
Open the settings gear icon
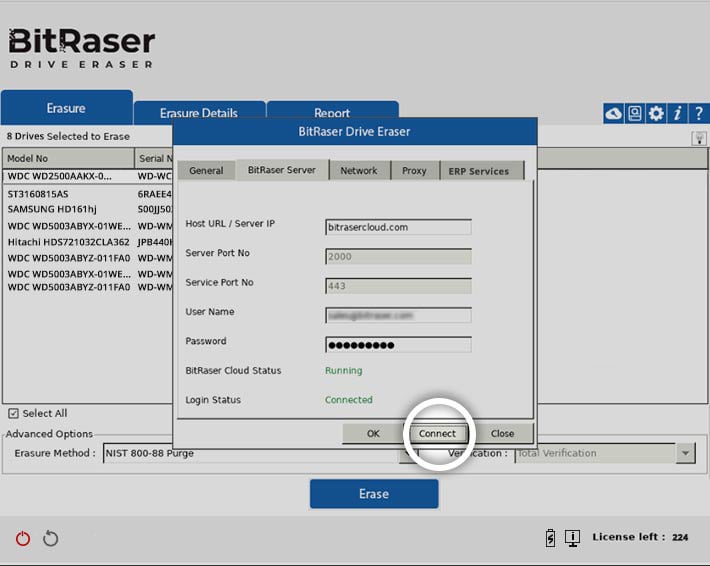pyautogui.click(x=656, y=113)
